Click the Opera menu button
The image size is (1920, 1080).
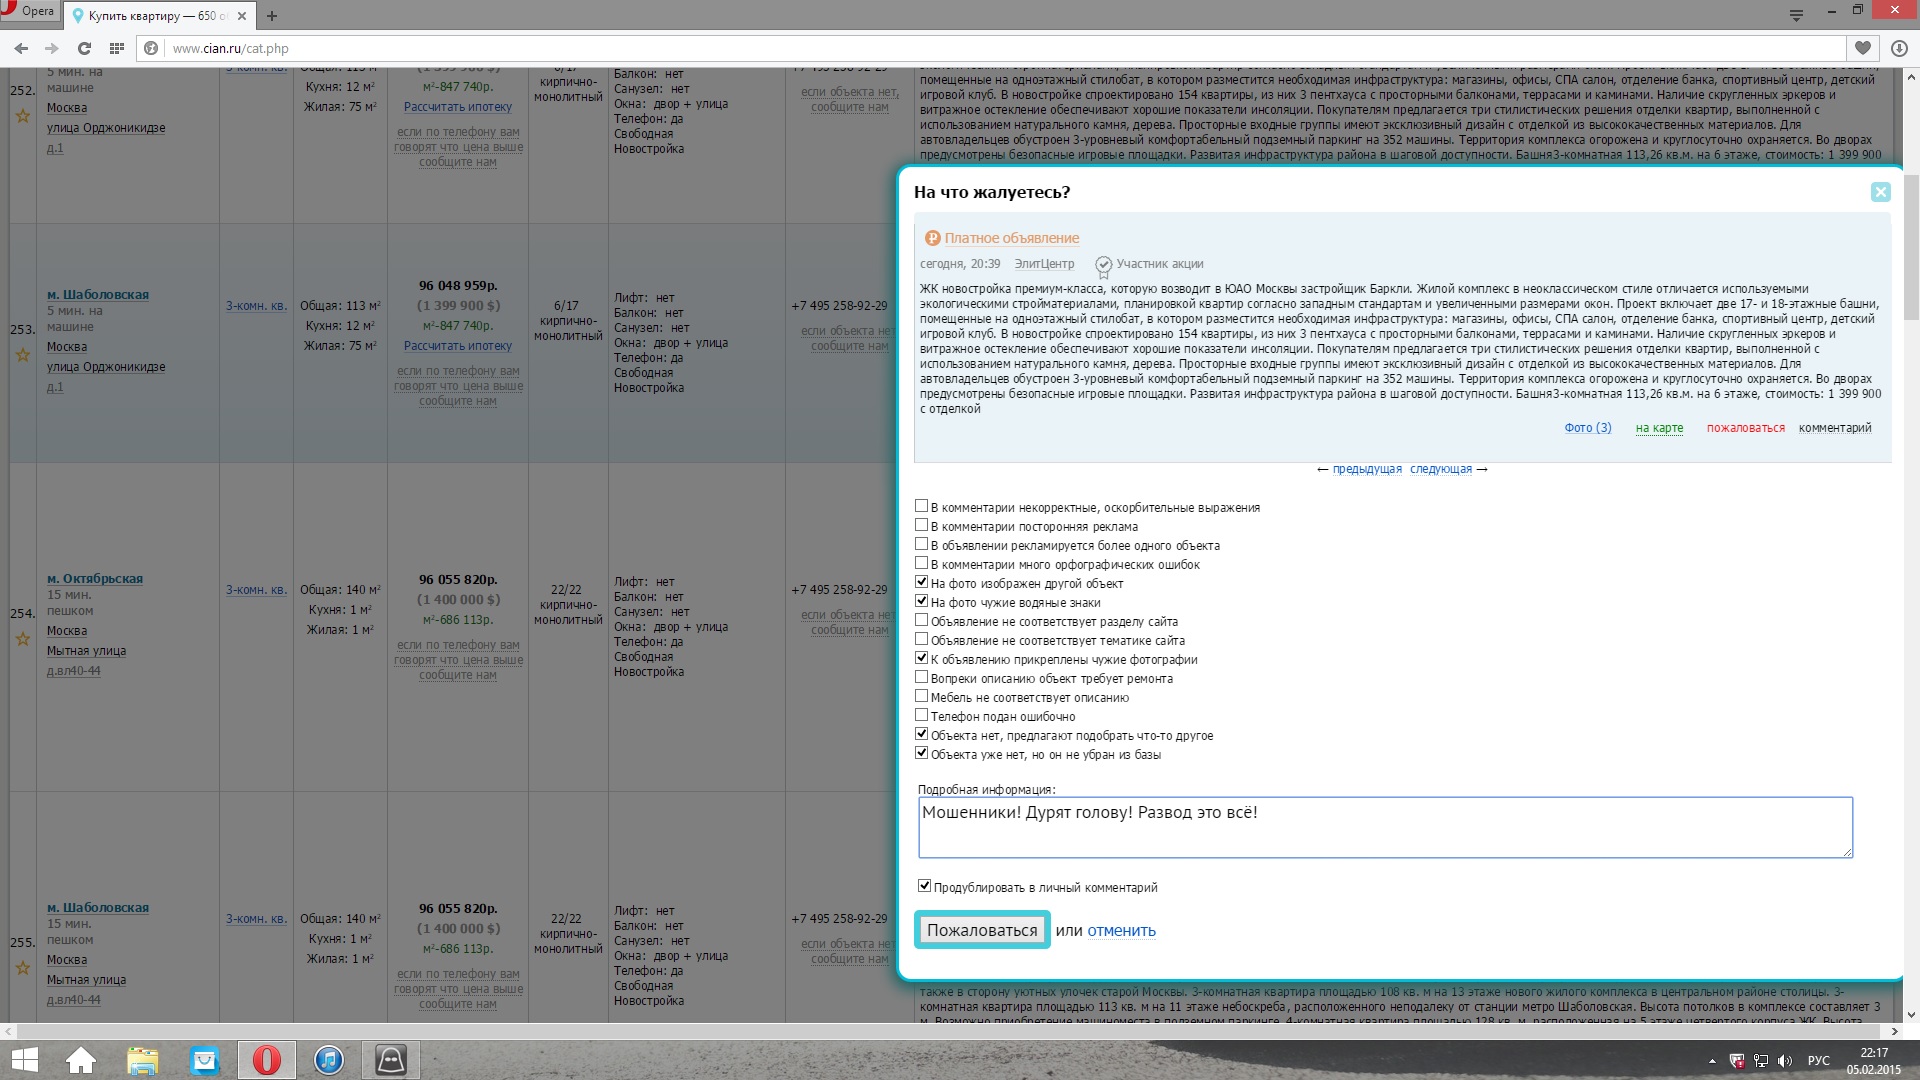[x=28, y=11]
